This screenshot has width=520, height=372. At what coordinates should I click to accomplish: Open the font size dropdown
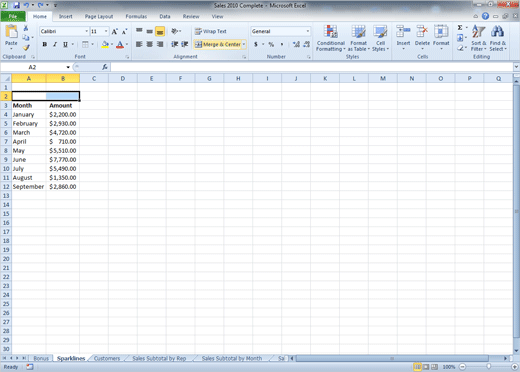click(x=106, y=31)
